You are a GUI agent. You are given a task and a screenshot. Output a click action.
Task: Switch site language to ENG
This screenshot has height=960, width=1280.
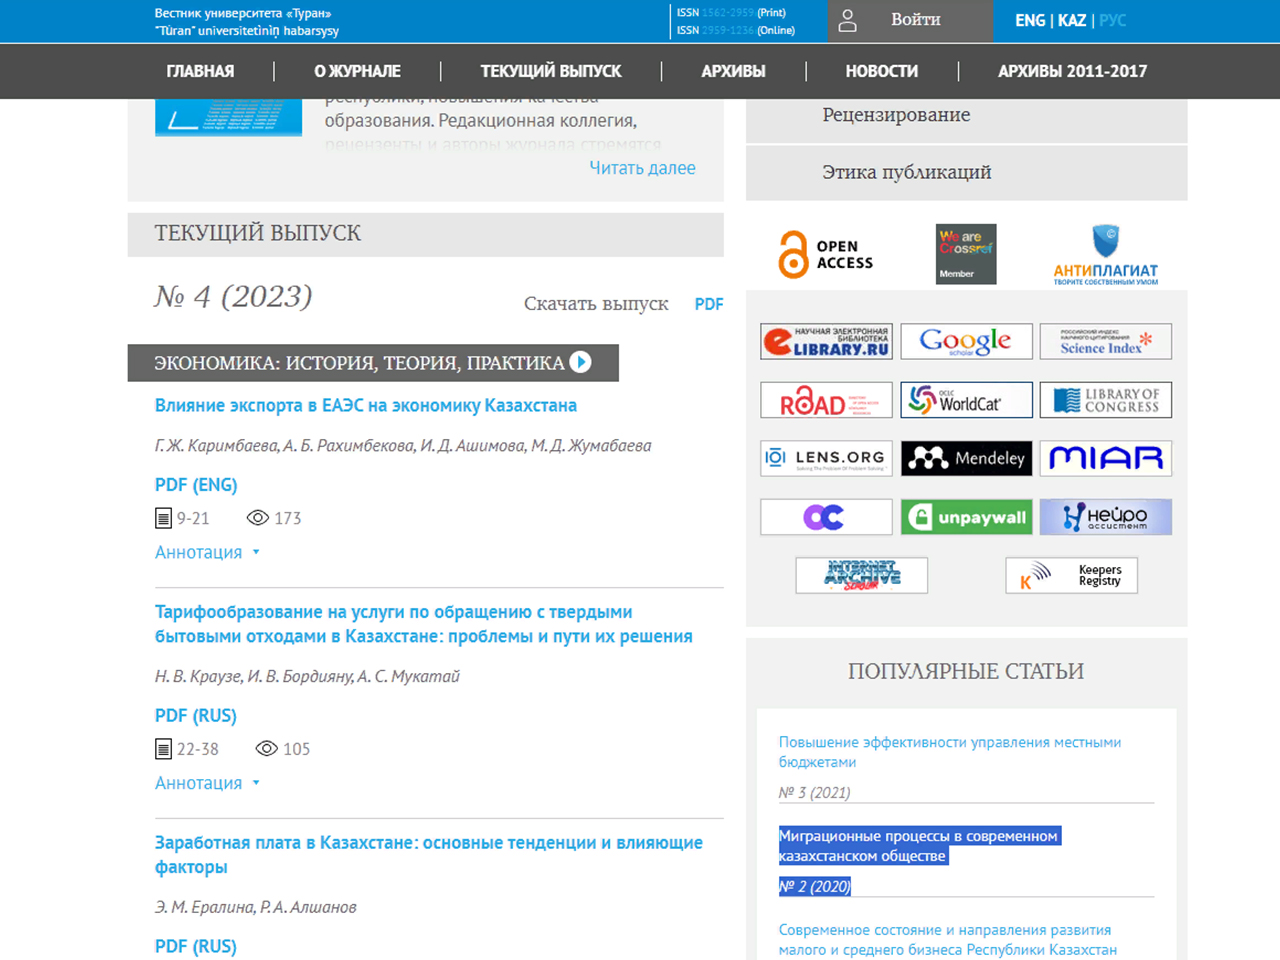[1029, 20]
